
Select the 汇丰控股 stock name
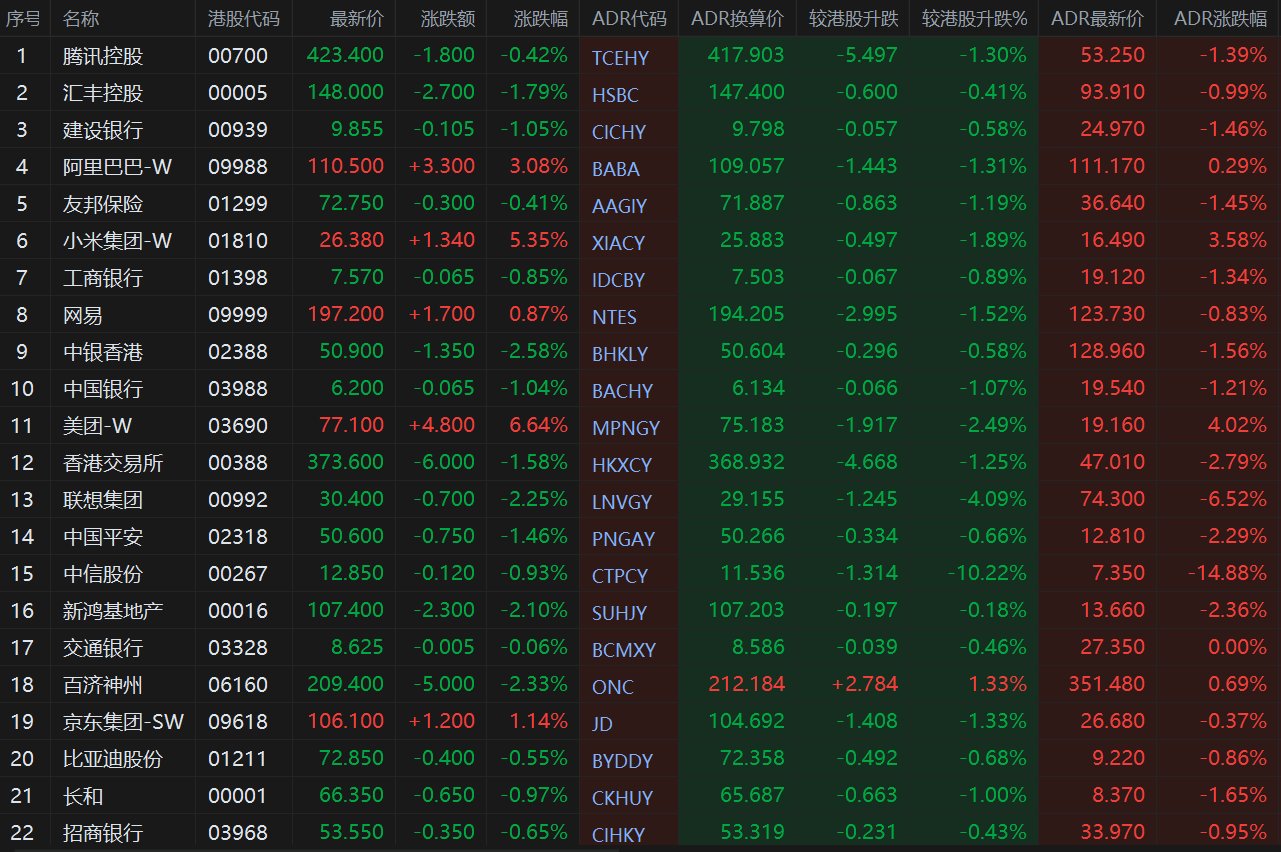[103, 93]
